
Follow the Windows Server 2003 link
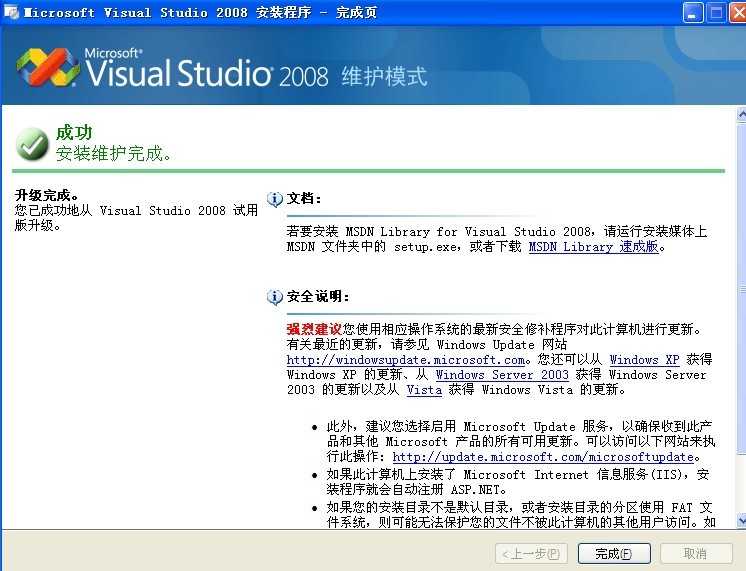point(502,375)
